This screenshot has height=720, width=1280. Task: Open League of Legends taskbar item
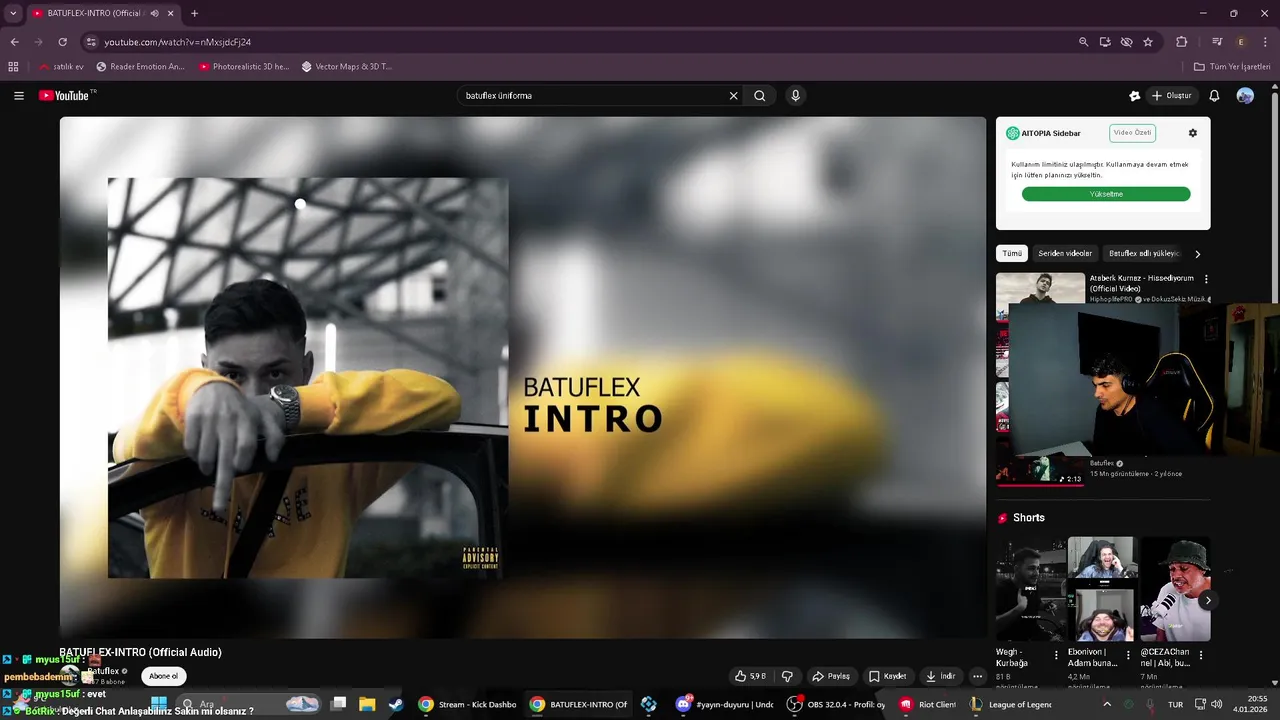pyautogui.click(x=1010, y=704)
